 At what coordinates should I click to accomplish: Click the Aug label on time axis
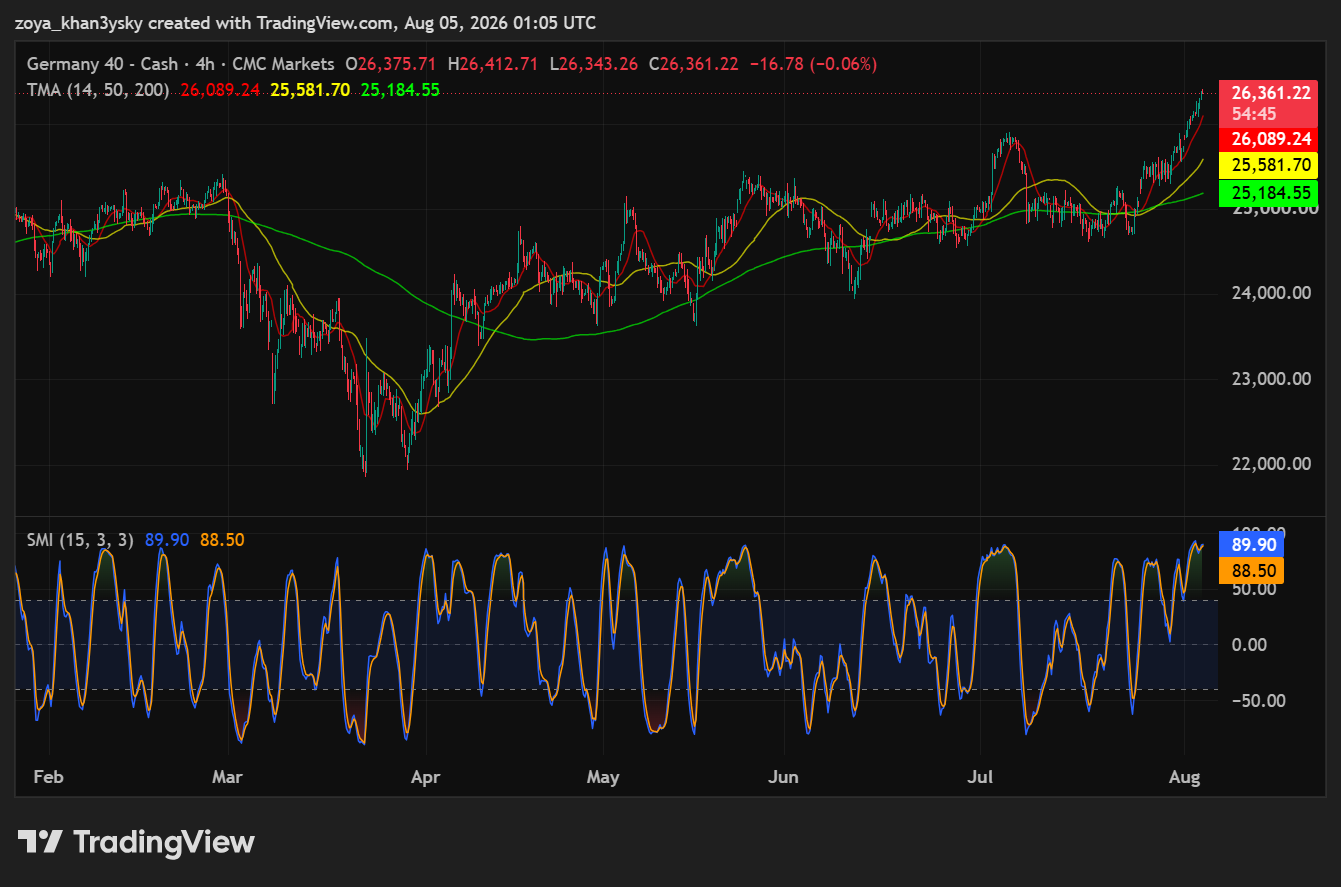(1185, 777)
